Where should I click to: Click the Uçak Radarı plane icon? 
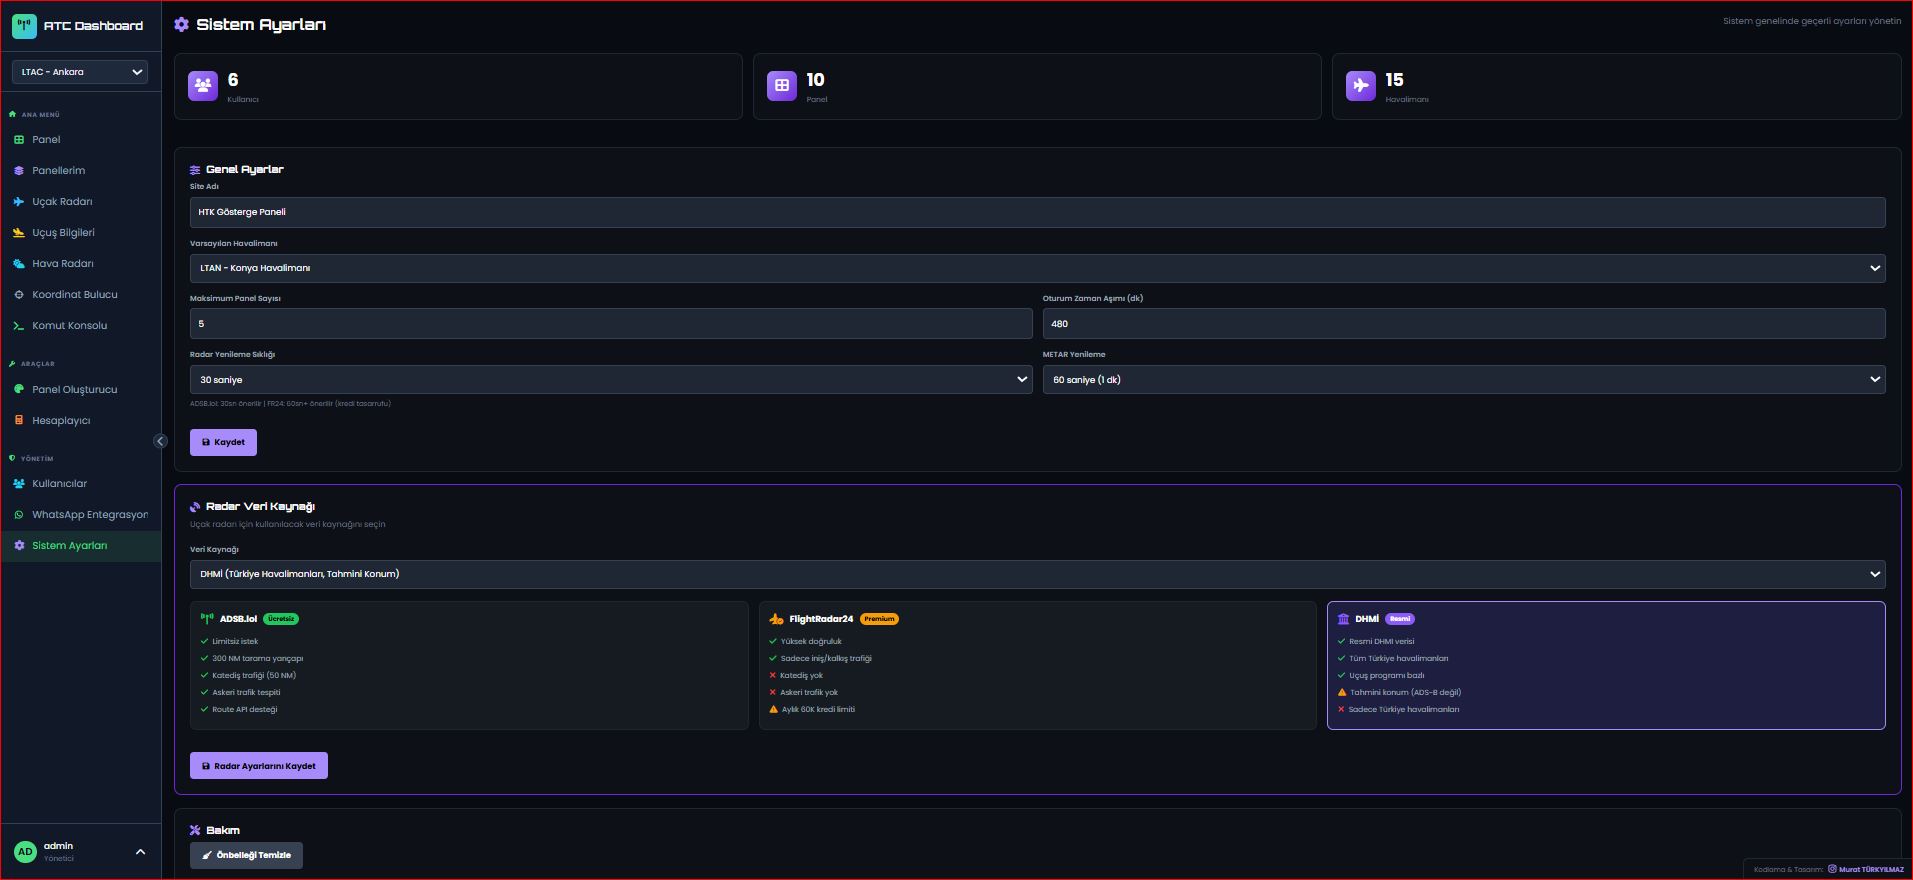coord(19,202)
